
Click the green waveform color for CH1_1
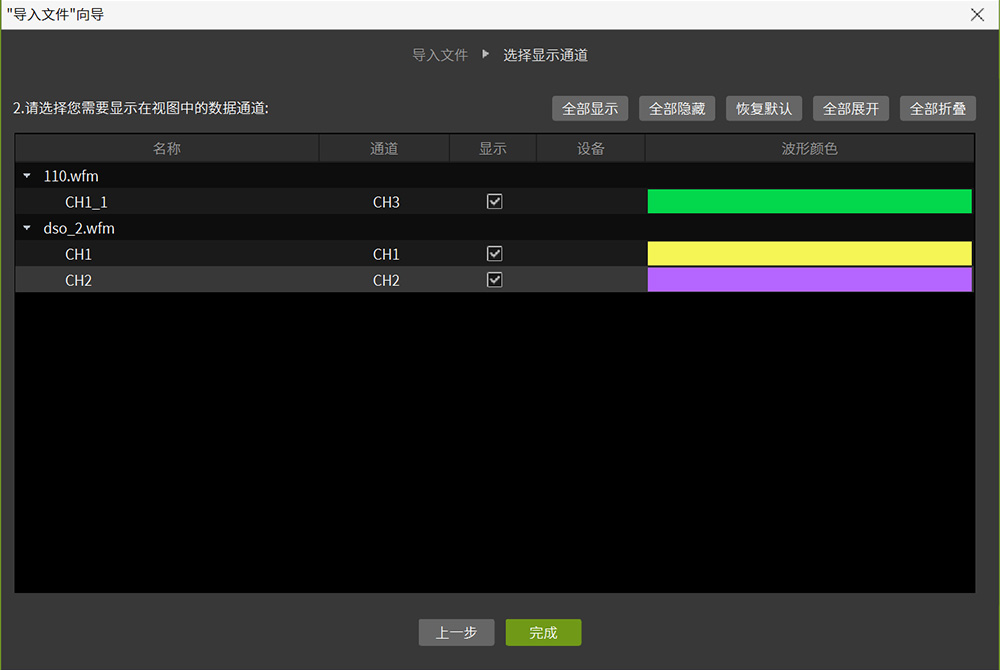point(809,202)
